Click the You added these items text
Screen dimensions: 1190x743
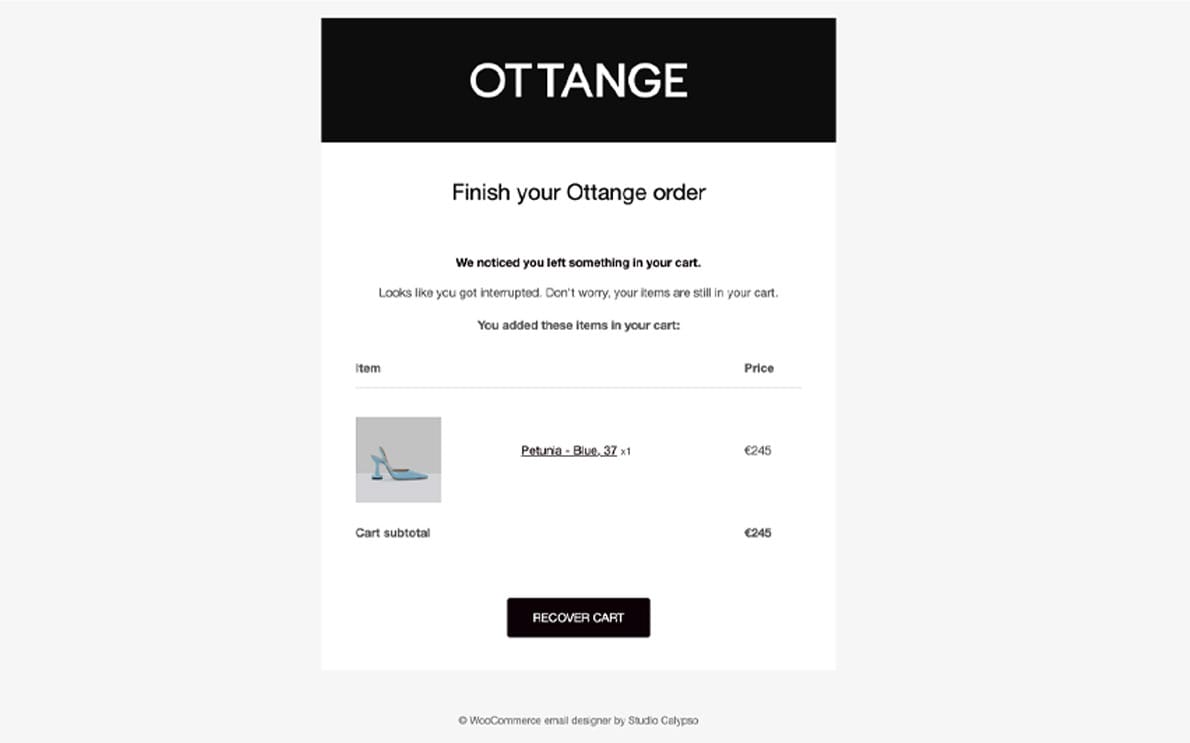578,326
